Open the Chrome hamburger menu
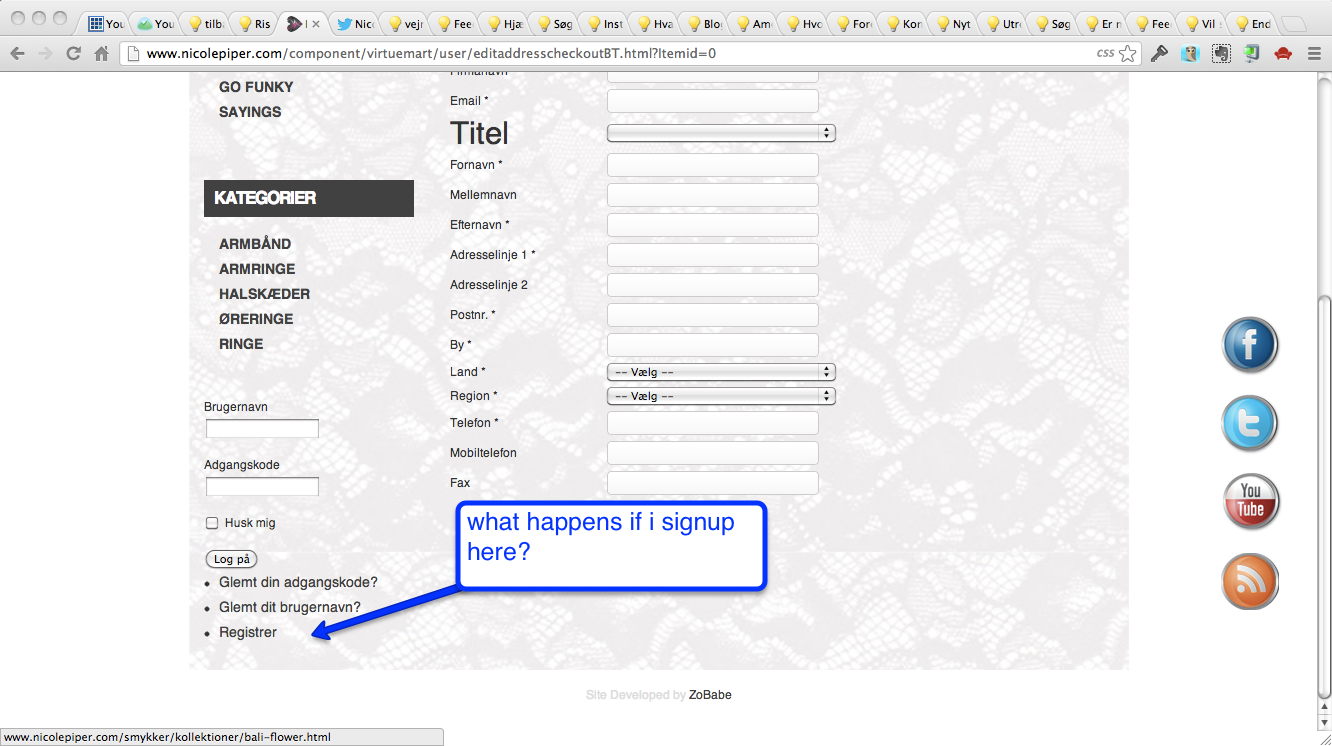This screenshot has width=1332, height=746. (x=1314, y=54)
